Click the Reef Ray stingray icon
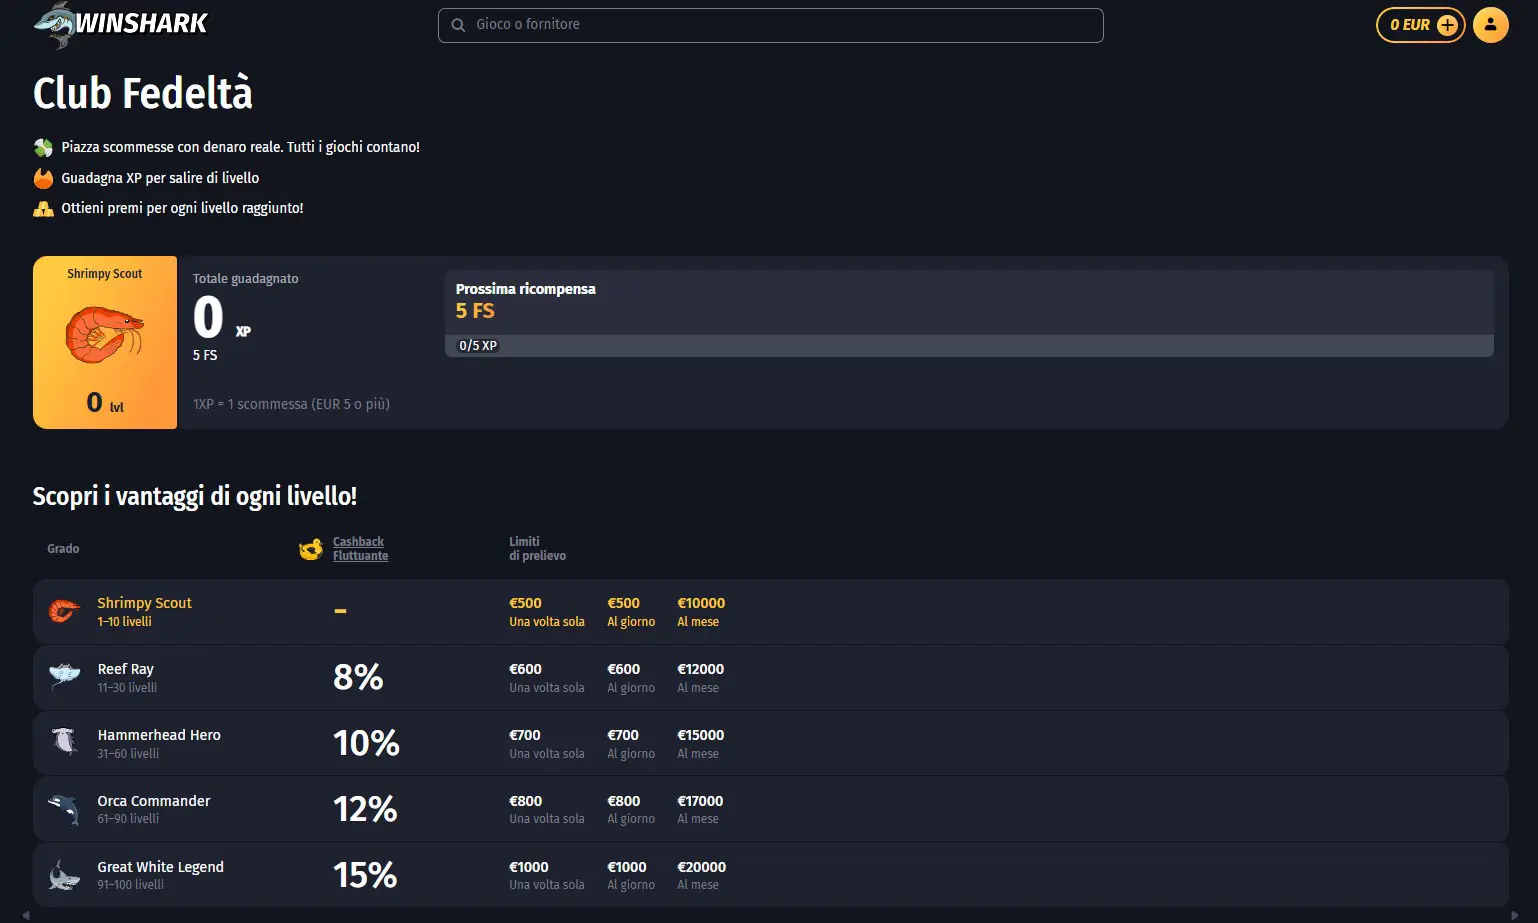Viewport: 1538px width, 923px height. (64, 676)
